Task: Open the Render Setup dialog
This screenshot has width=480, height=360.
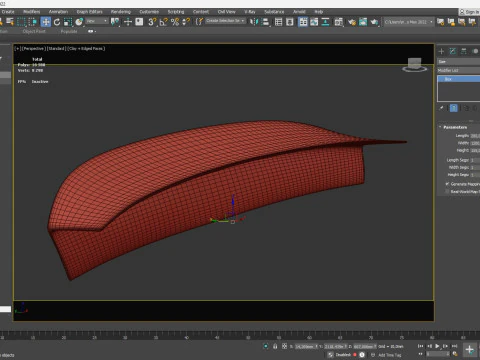Action: pos(352,22)
